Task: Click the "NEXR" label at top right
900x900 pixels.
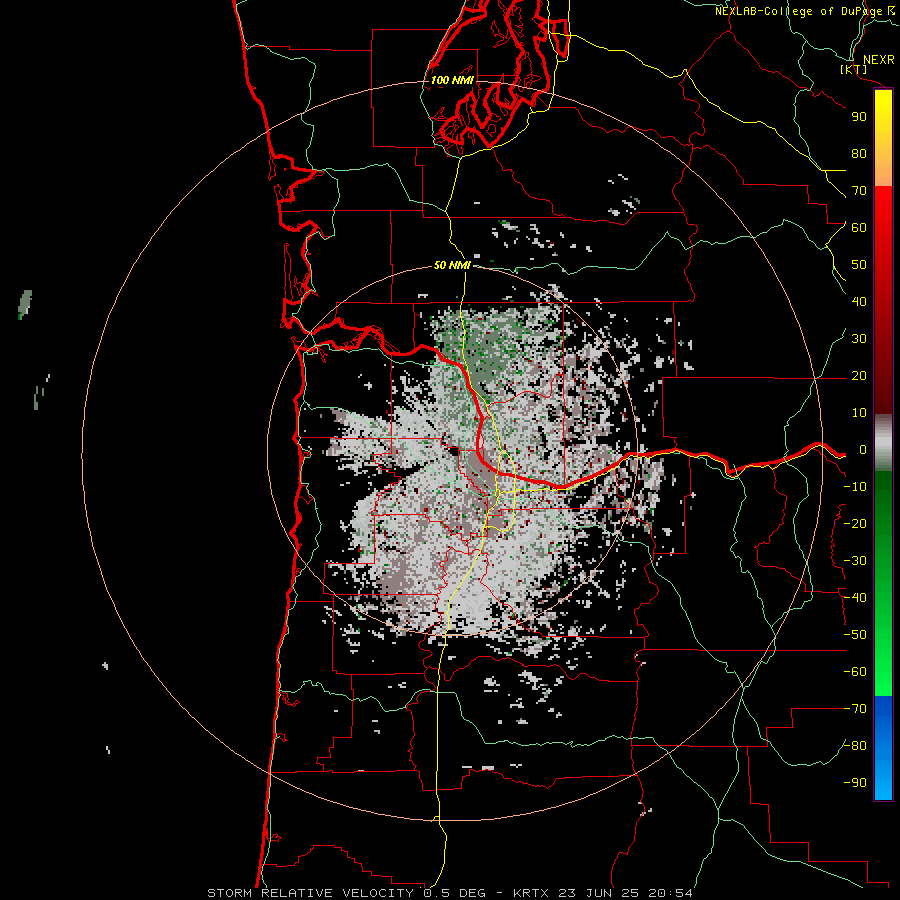Action: coord(878,60)
